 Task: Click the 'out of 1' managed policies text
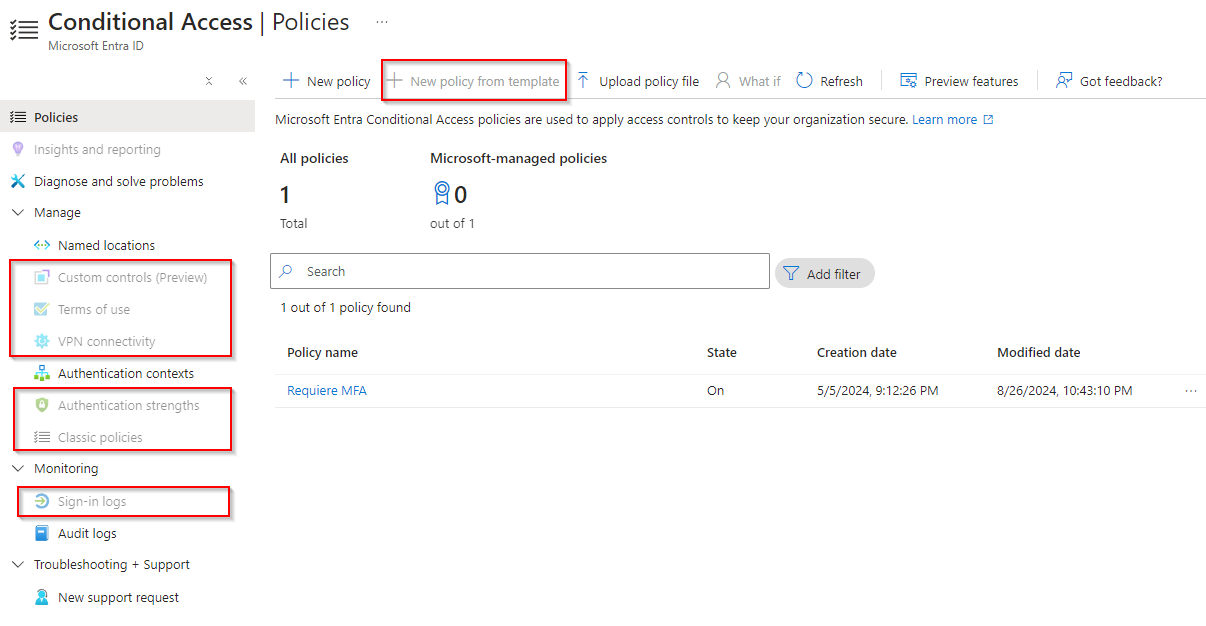coord(452,223)
